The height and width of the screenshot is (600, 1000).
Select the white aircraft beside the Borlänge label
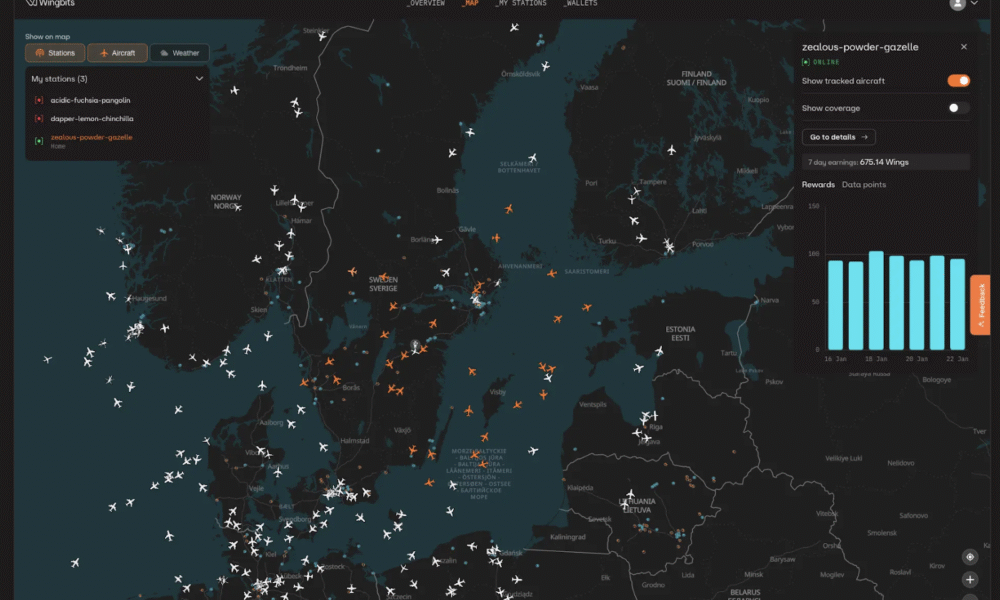point(437,240)
